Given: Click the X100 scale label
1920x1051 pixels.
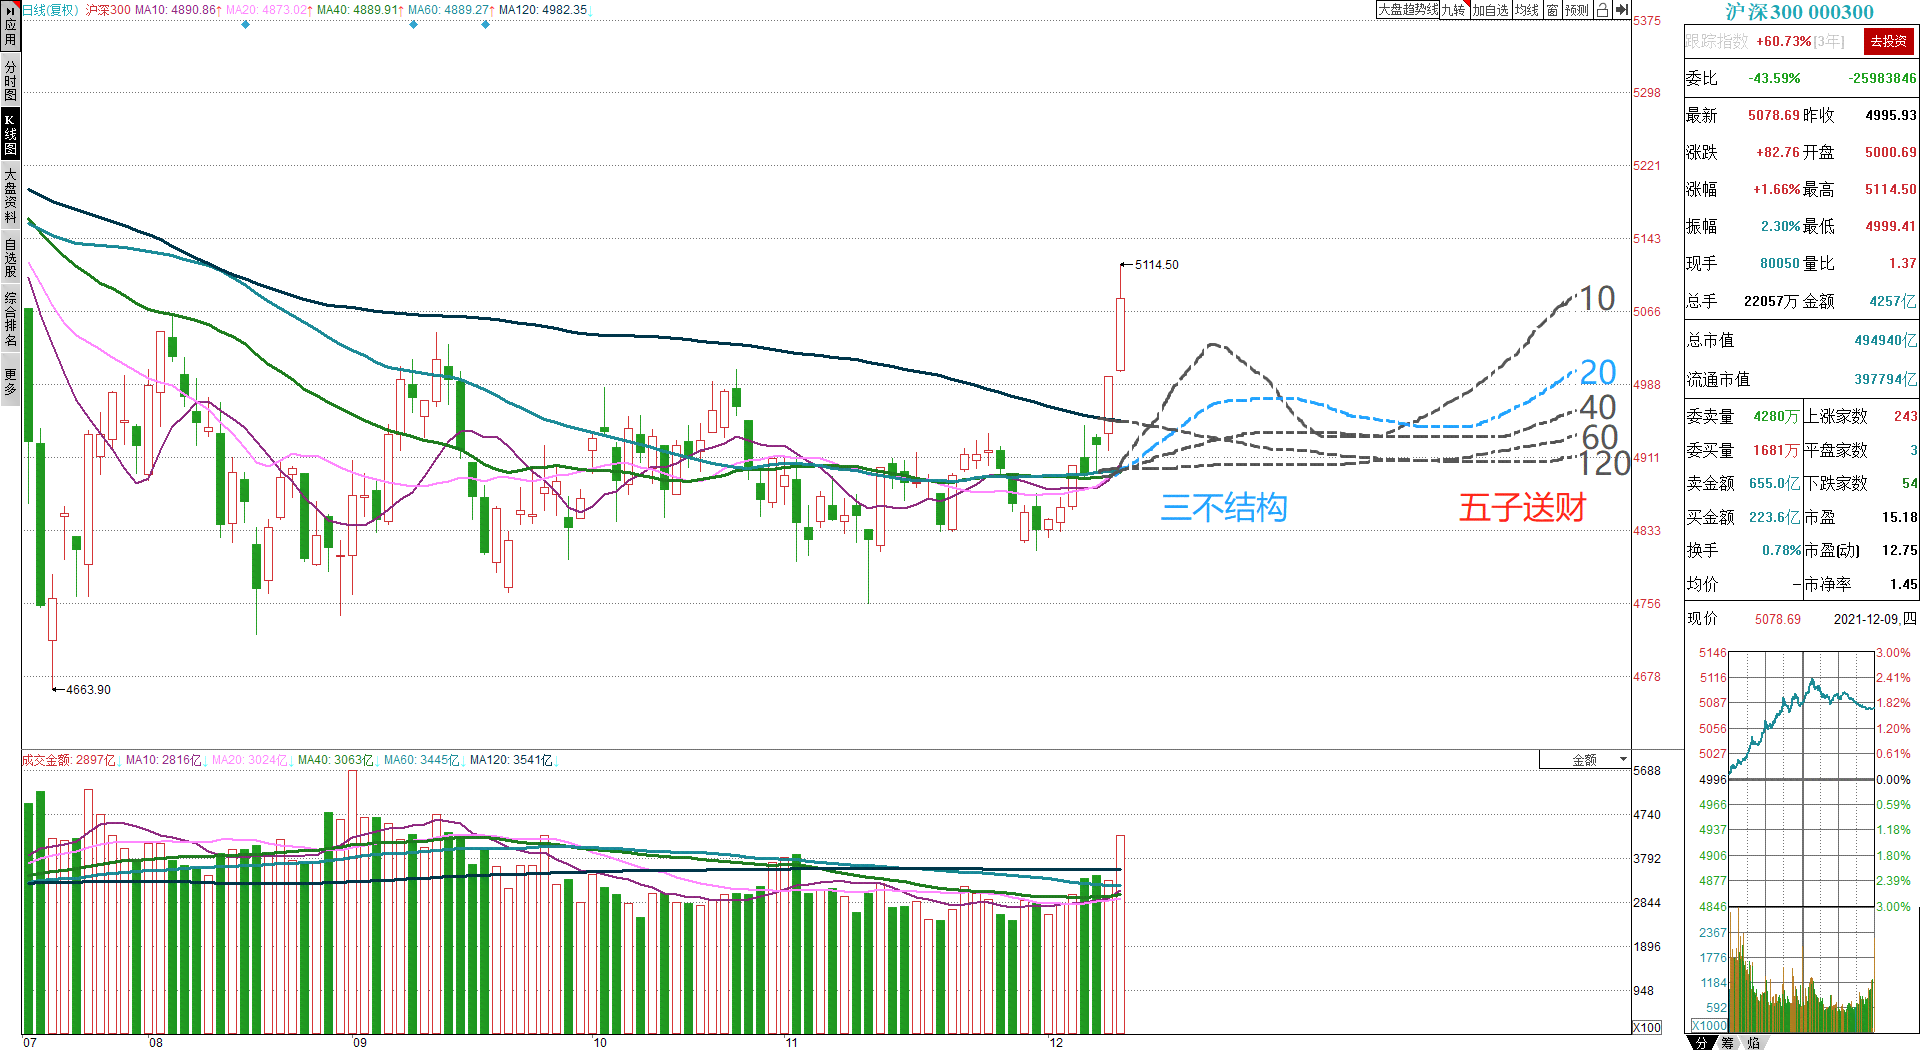Looking at the screenshot, I should point(1646,1027).
